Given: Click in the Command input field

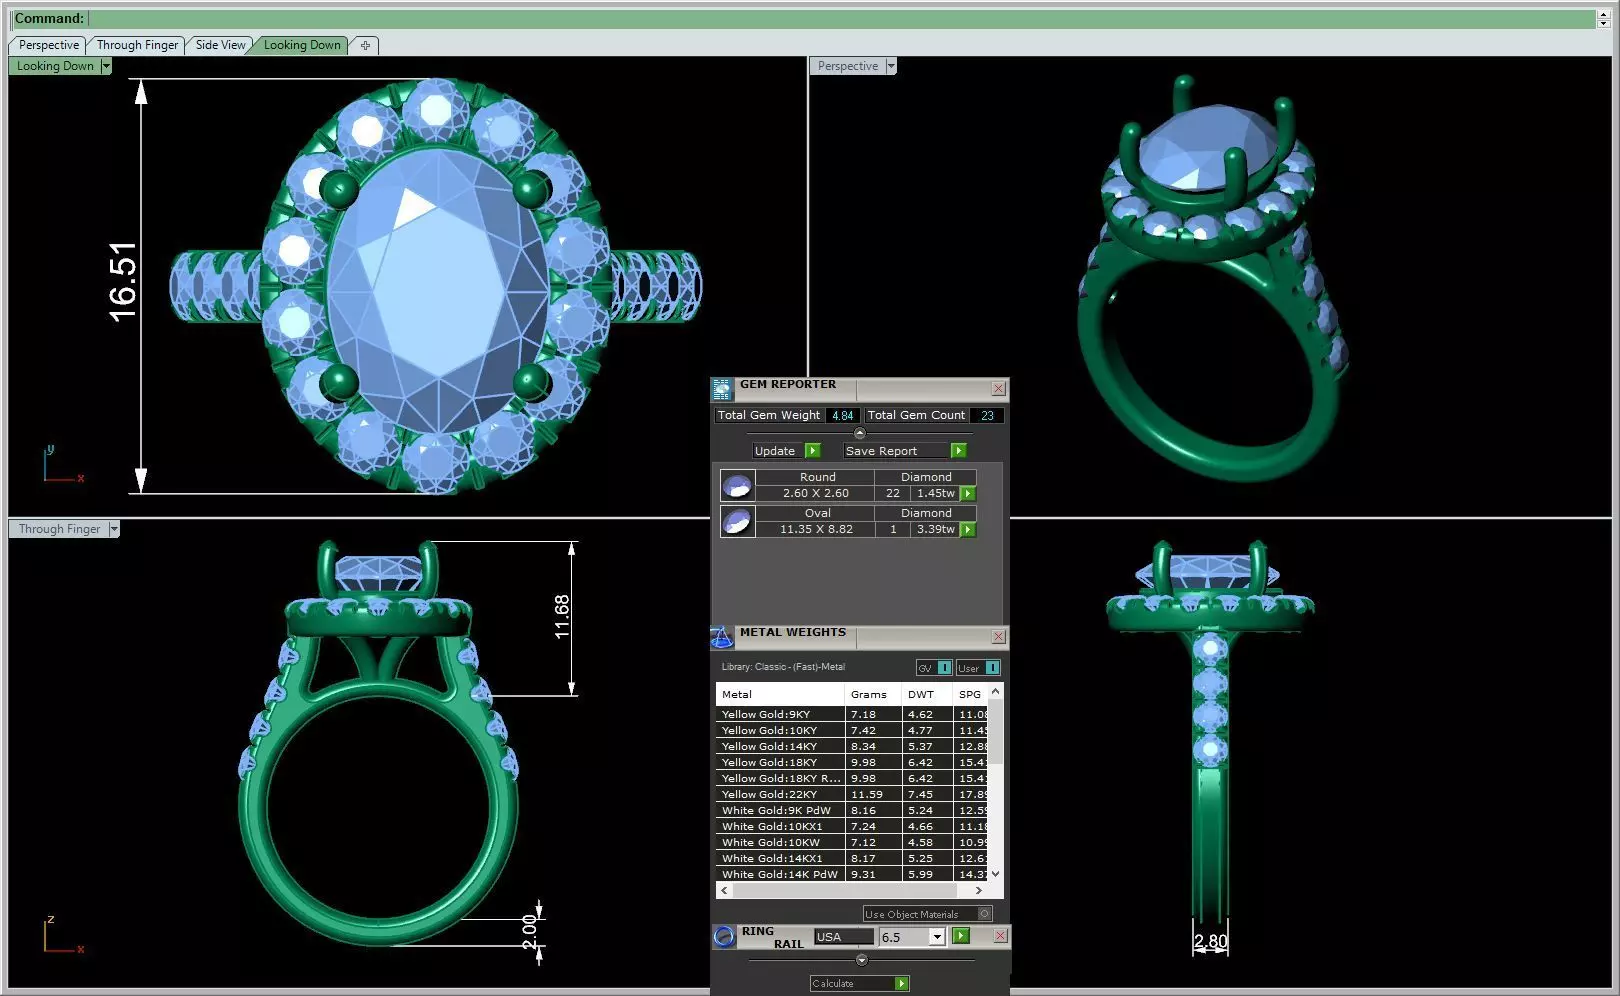Looking at the screenshot, I should click(842, 18).
